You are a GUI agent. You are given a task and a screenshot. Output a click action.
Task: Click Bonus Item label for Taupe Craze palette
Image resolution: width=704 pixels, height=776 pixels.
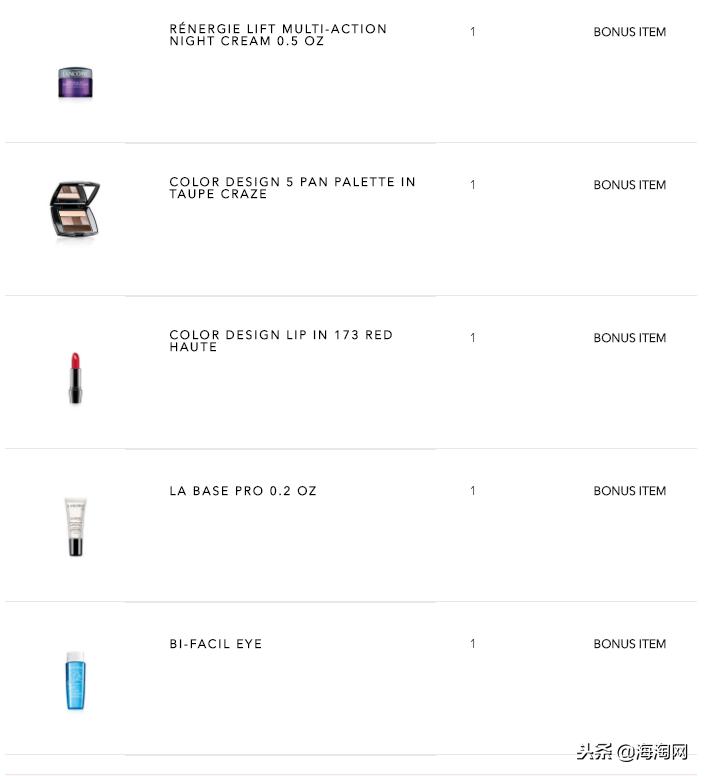point(629,185)
